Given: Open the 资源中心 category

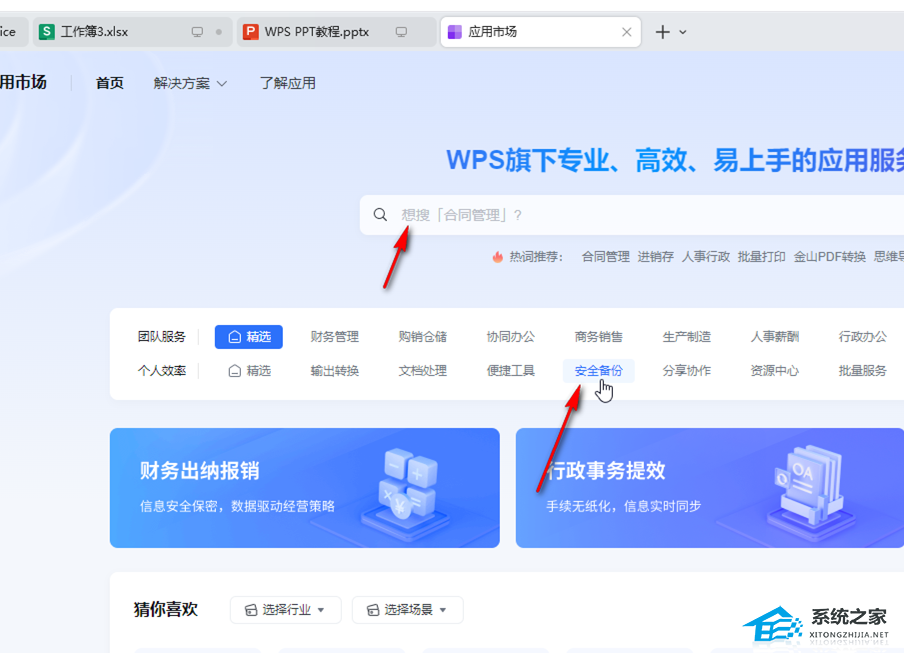Looking at the screenshot, I should (x=774, y=371).
